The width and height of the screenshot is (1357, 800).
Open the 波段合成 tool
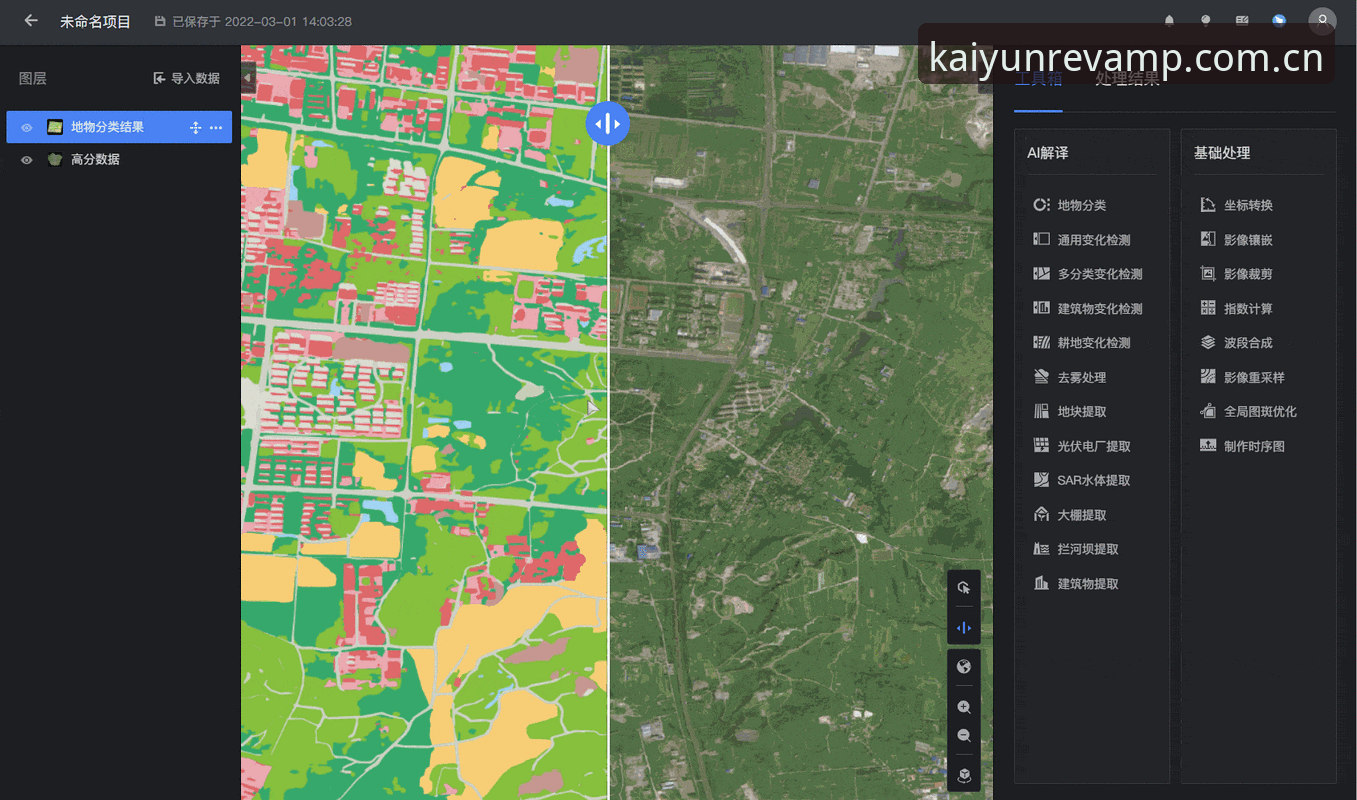pos(1235,343)
